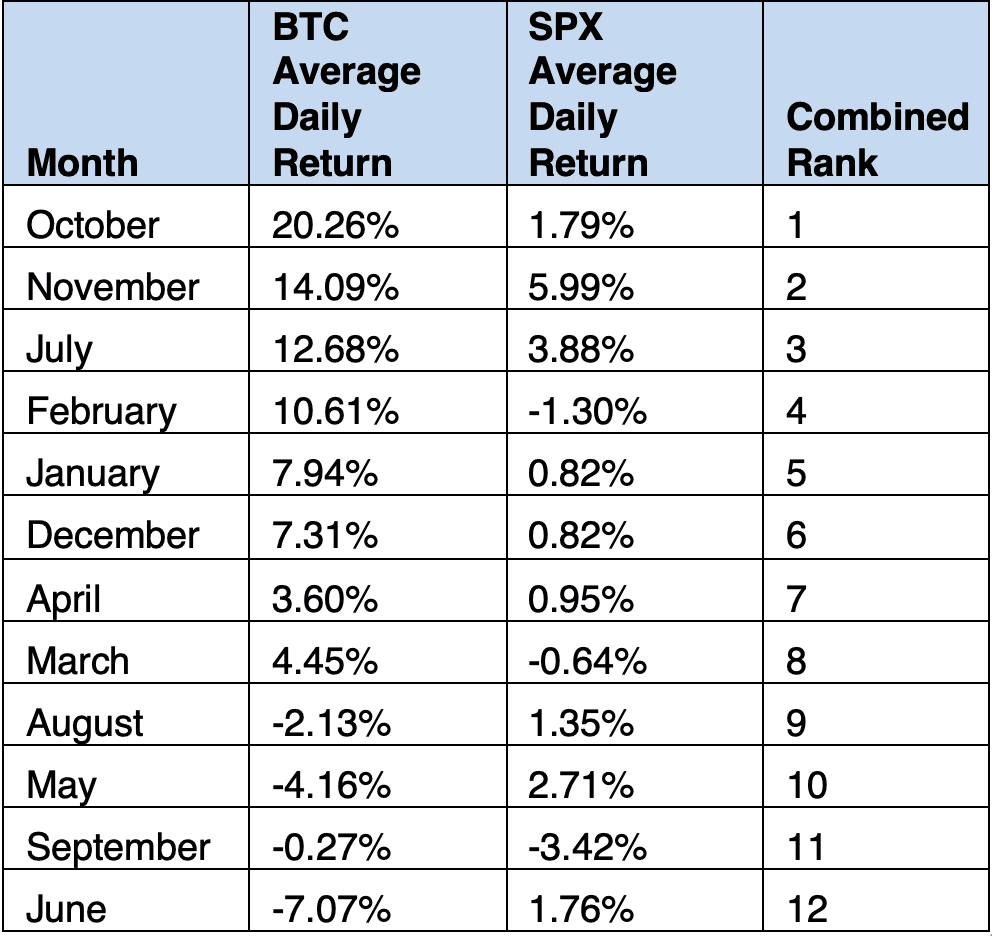Select the BTC Average Daily Return header
The height and width of the screenshot is (936, 992).
pos(346,94)
